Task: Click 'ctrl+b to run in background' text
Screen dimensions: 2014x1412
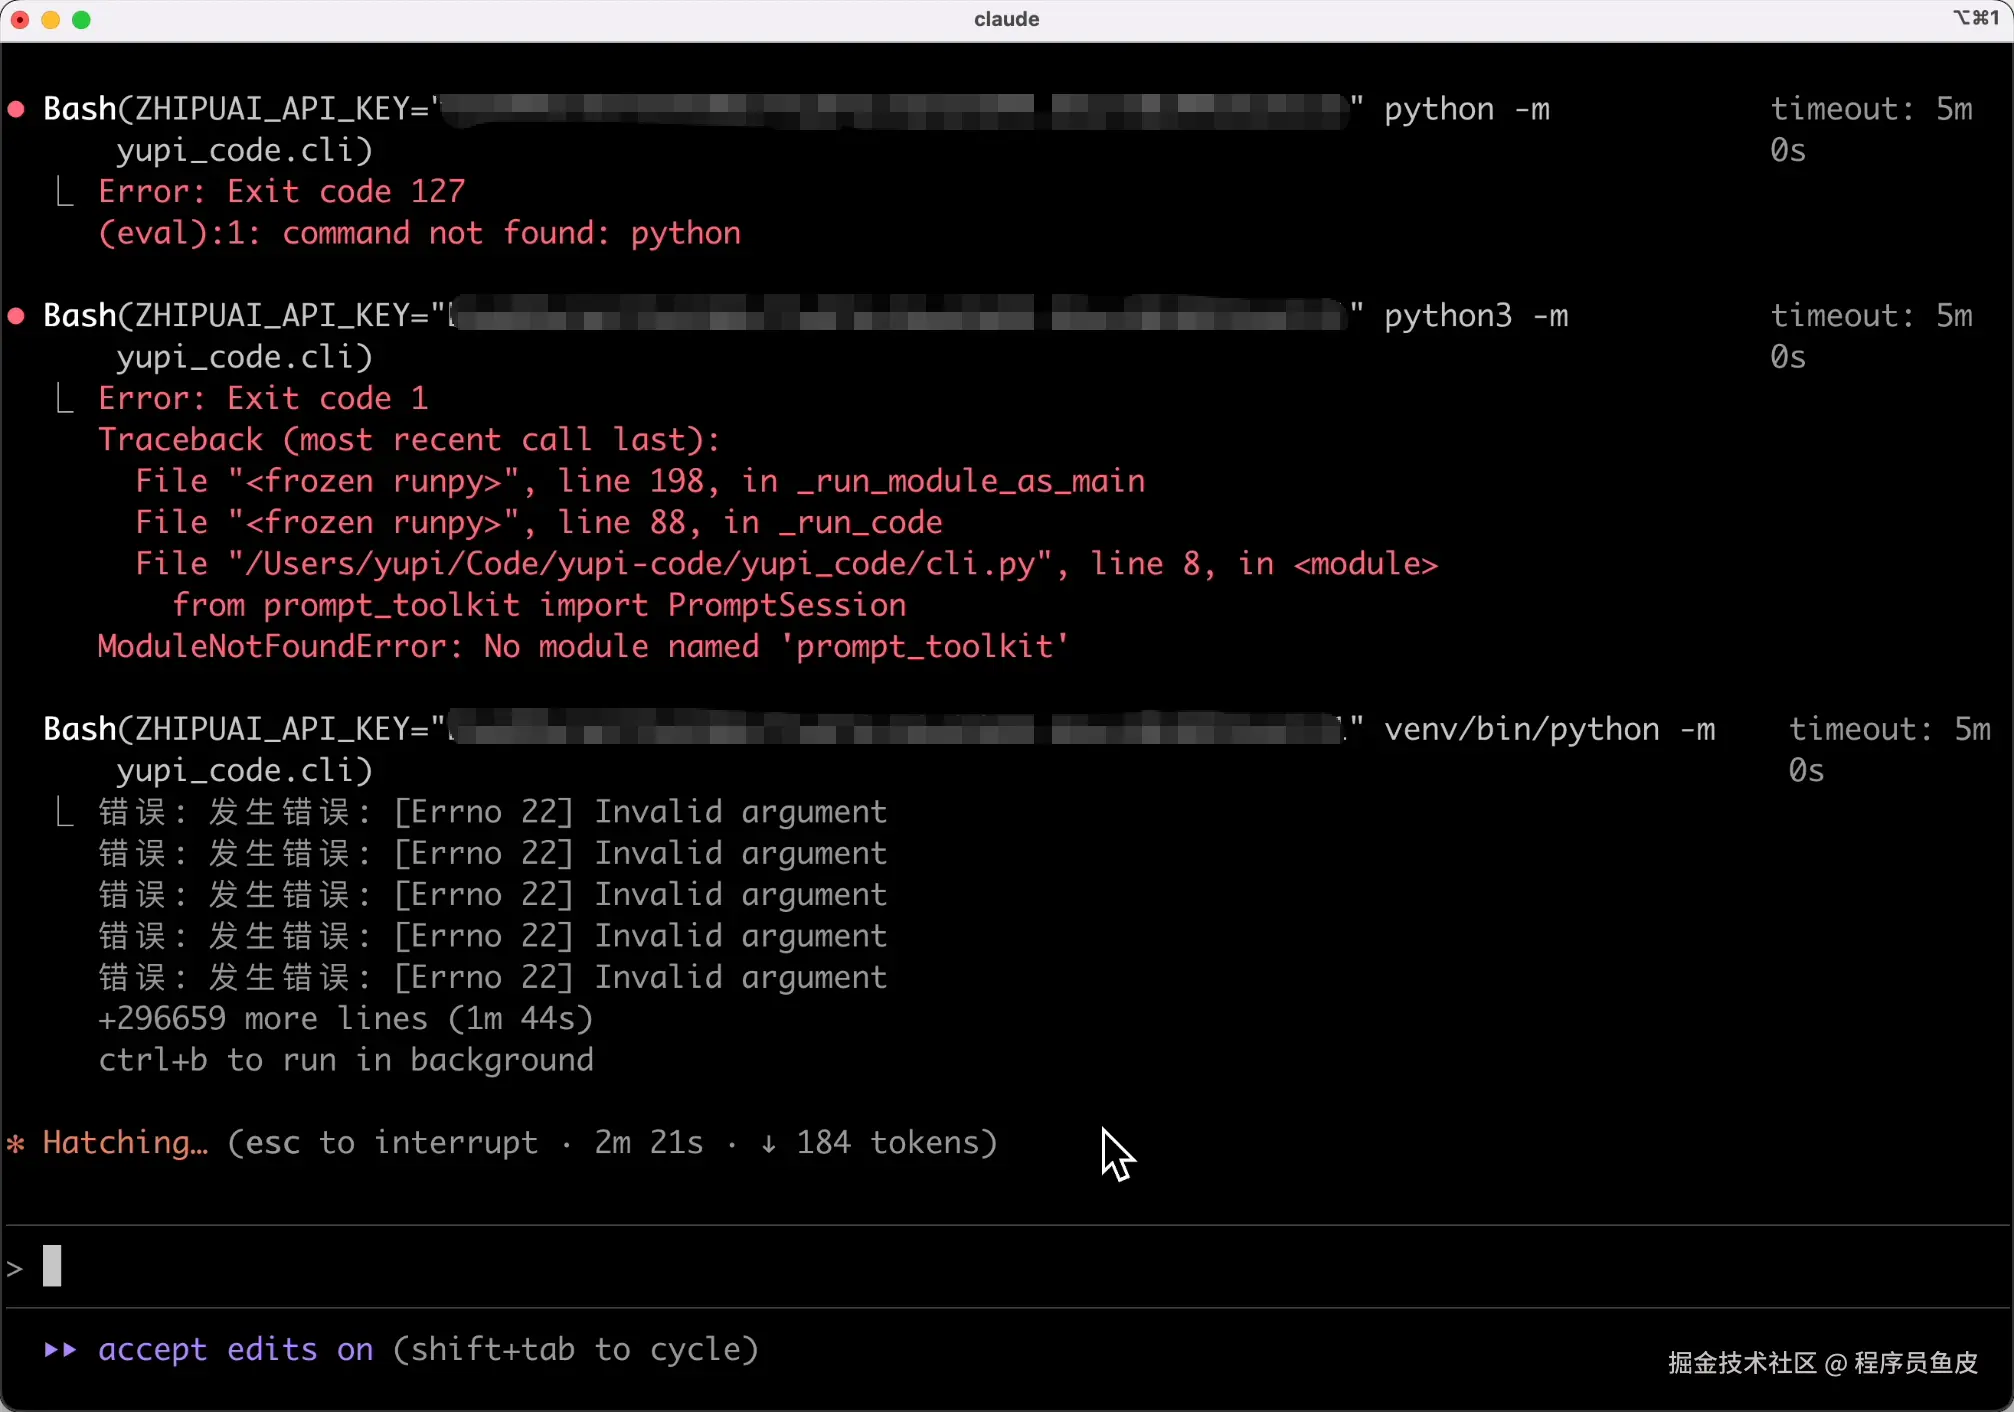Action: point(345,1060)
